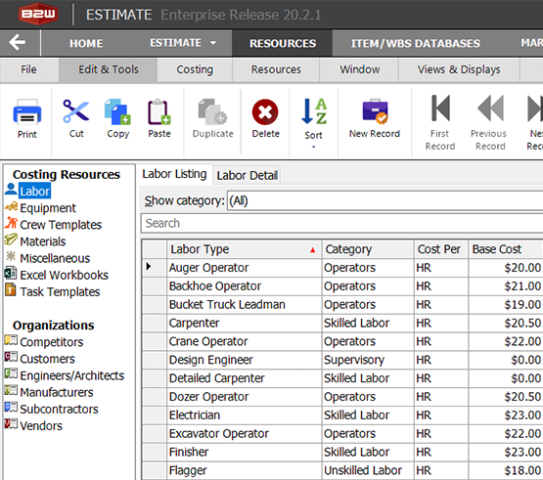Open the Window ribbon tab
This screenshot has width=543, height=480.
click(359, 70)
